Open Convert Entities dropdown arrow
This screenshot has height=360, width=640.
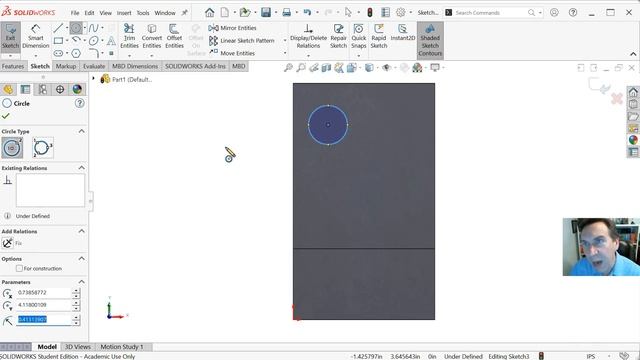152,56
